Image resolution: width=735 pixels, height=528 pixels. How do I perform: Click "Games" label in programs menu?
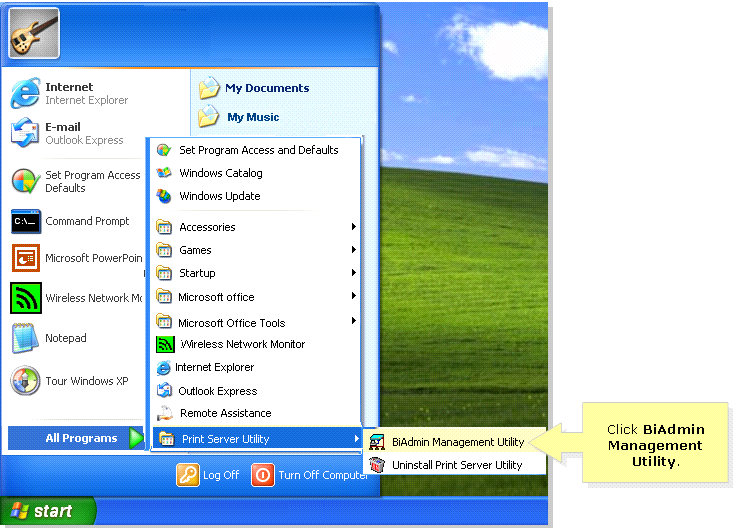pos(195,250)
